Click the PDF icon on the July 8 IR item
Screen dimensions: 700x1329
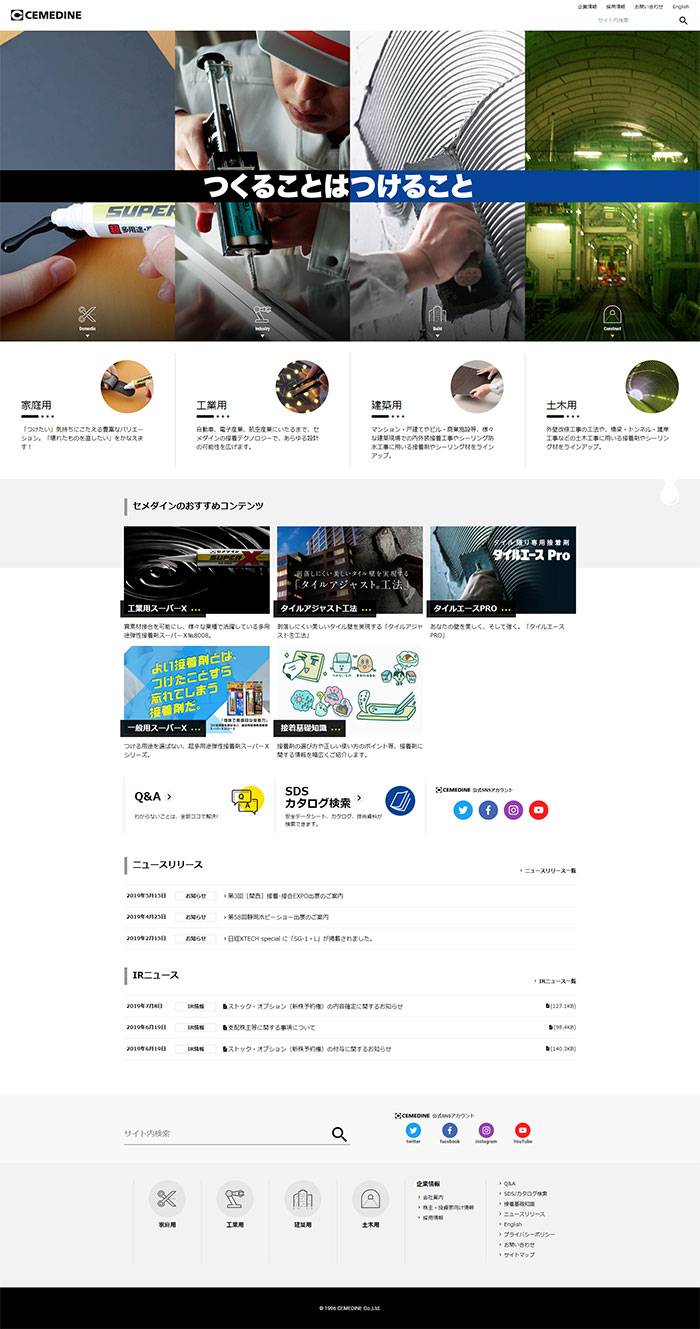pos(225,1006)
